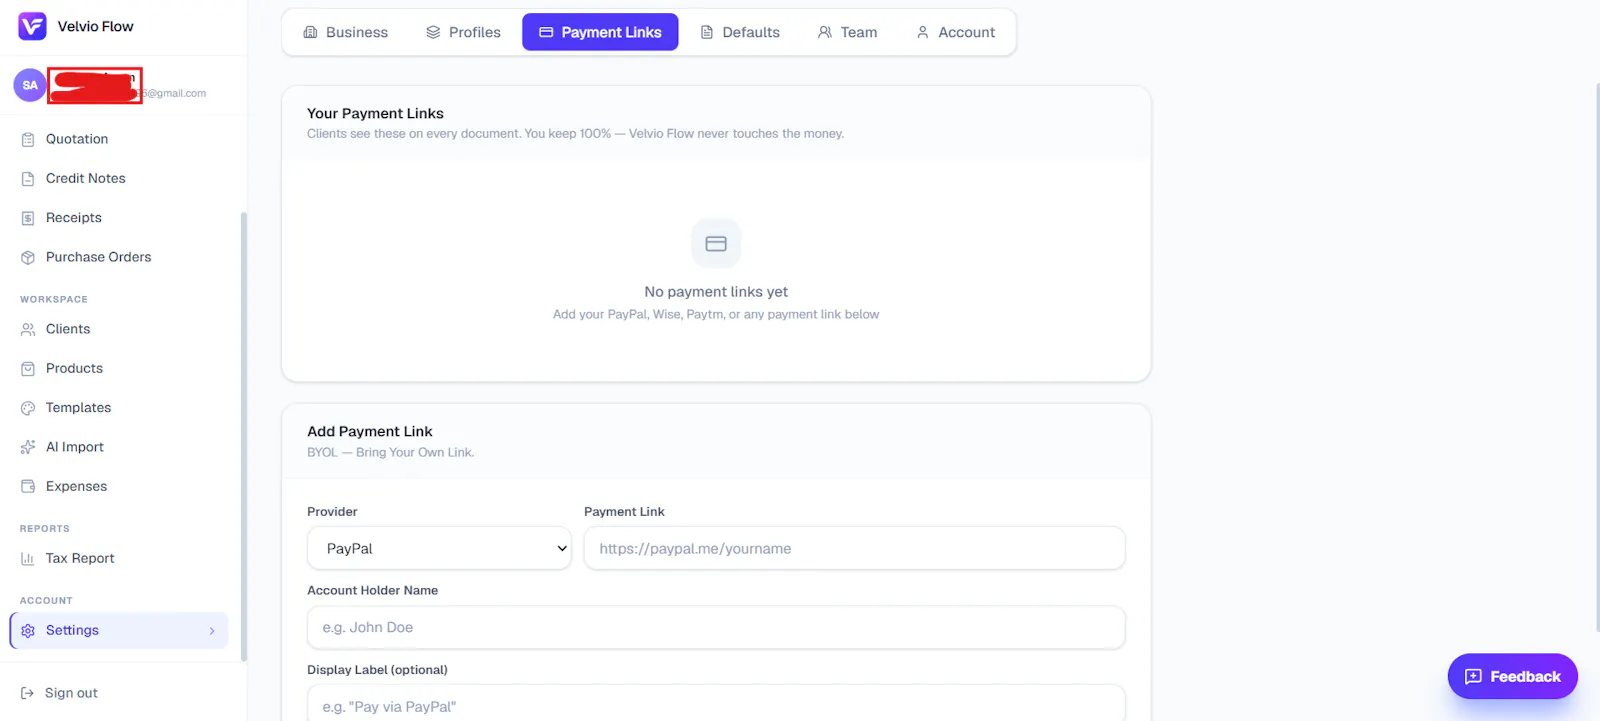The width and height of the screenshot is (1600, 721).
Task: Open the Business tab
Action: tap(346, 32)
